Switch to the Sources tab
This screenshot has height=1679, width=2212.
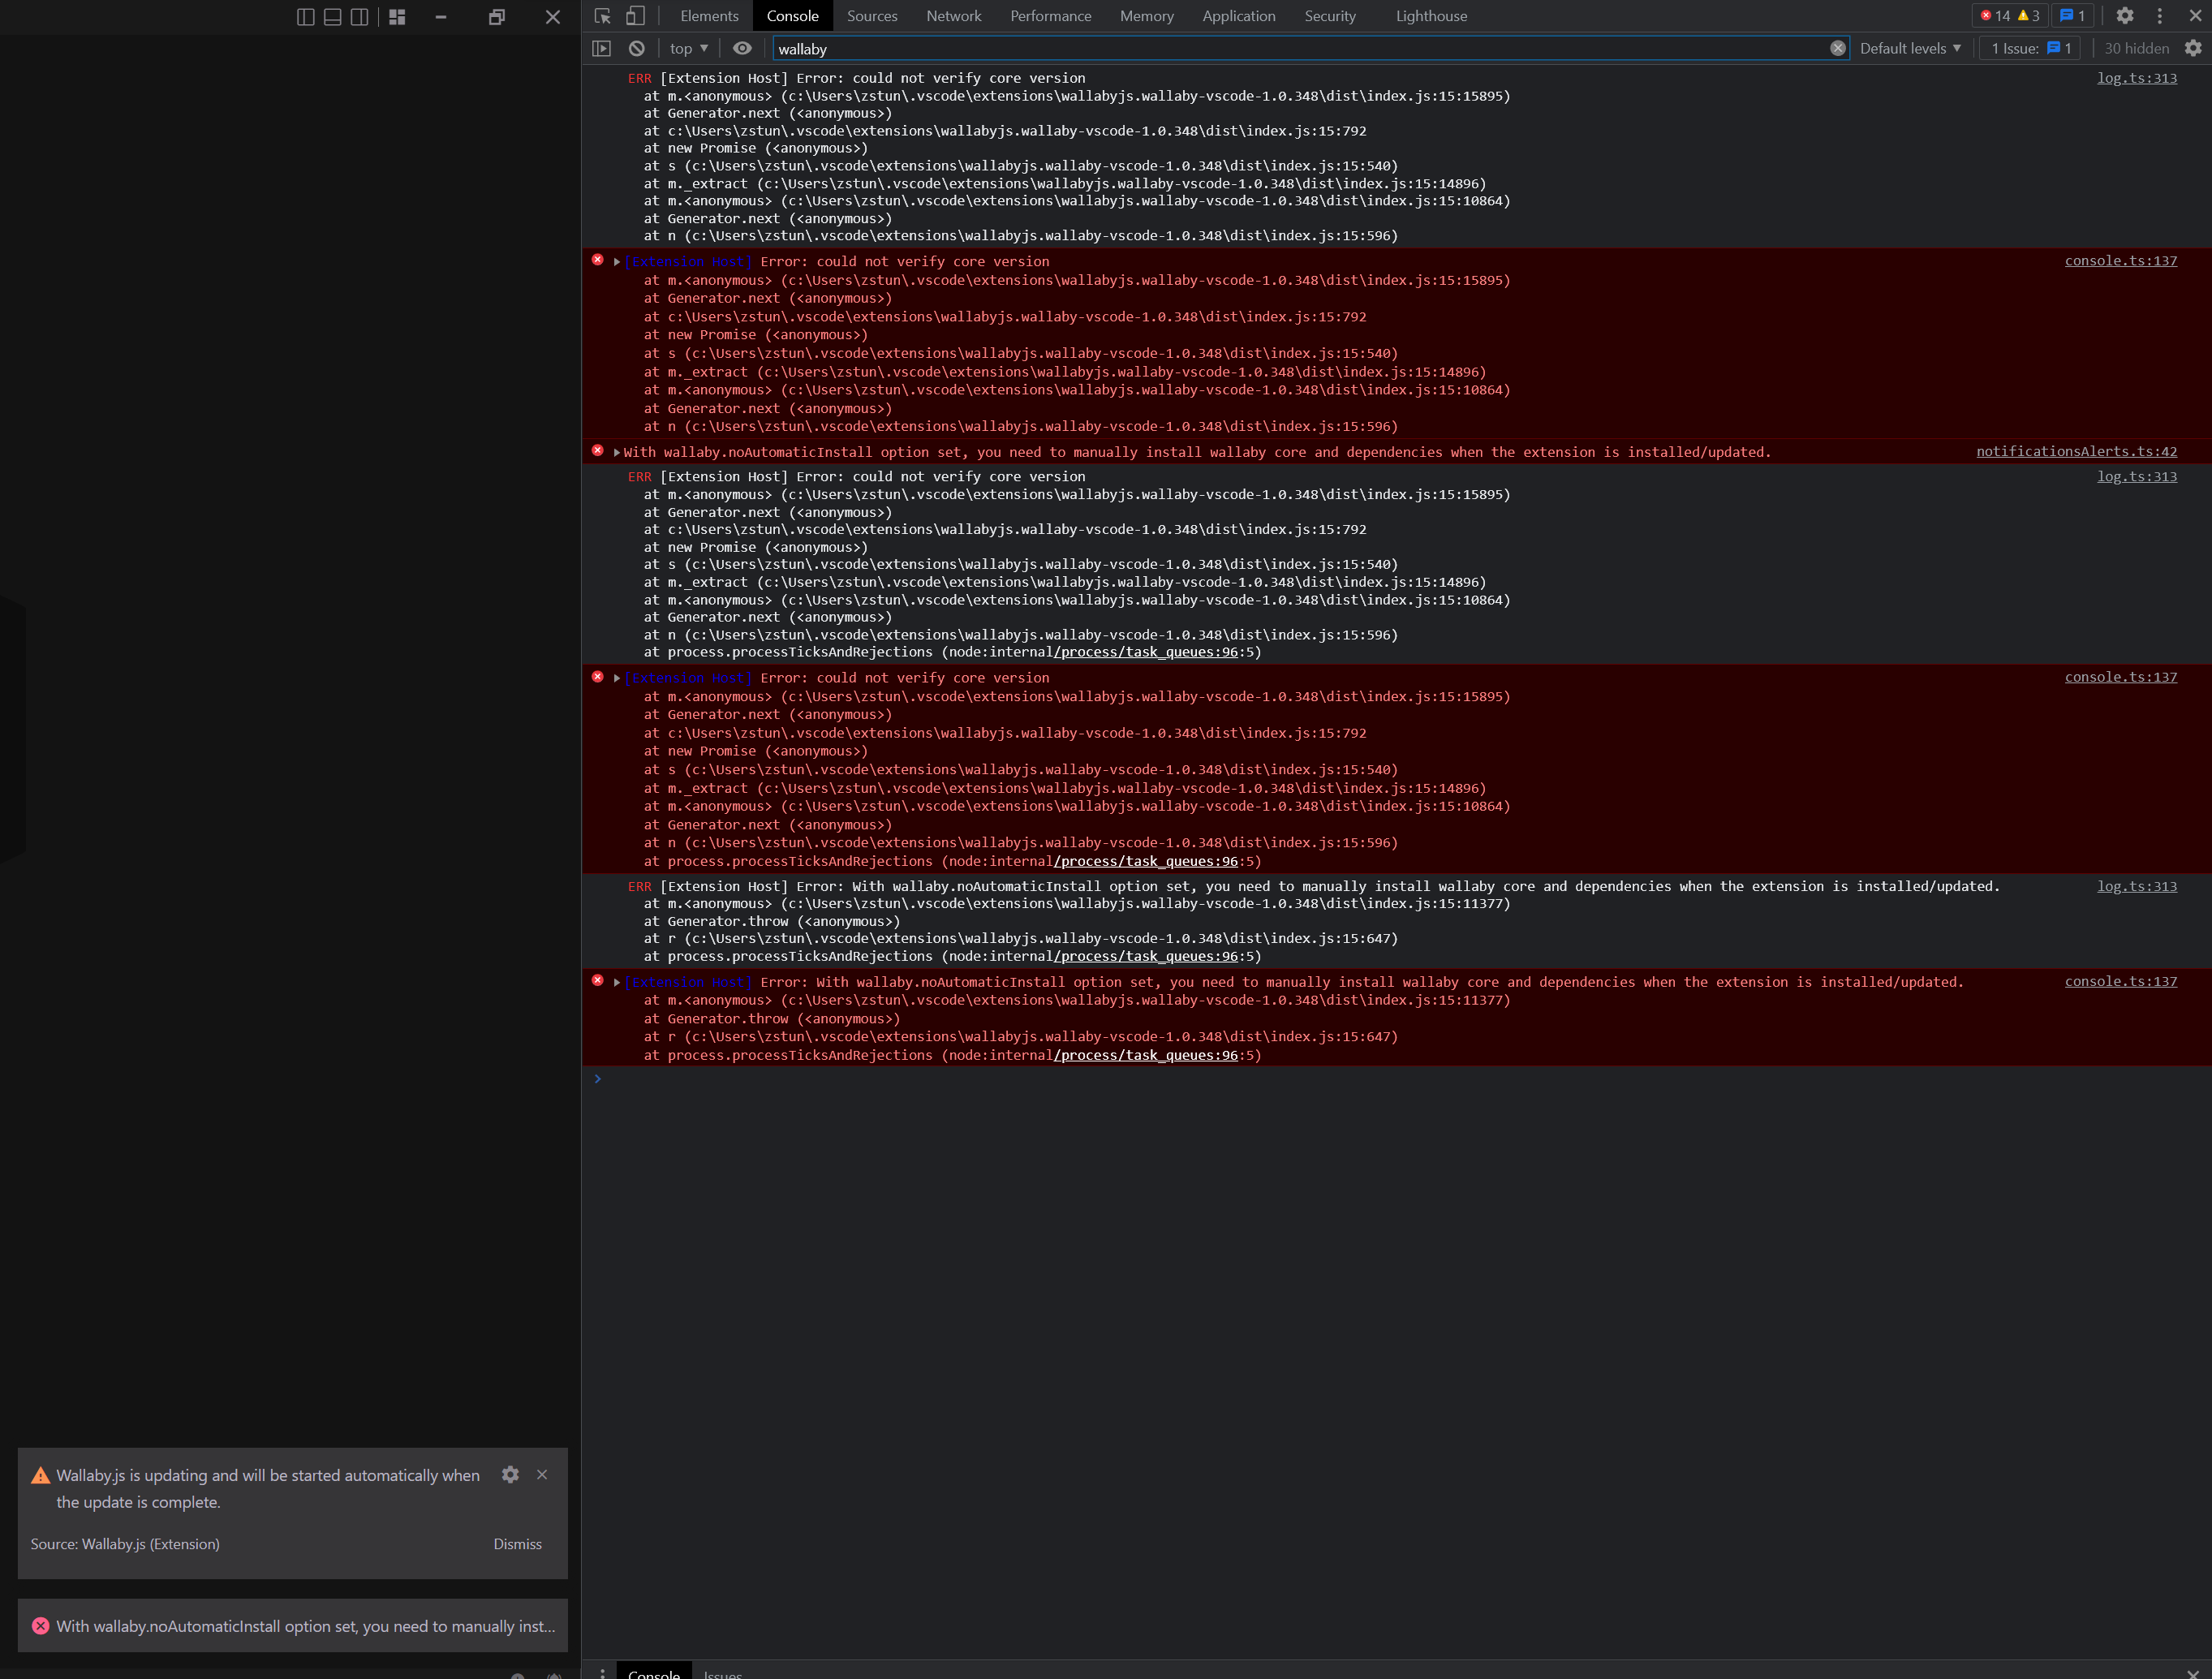tap(871, 16)
